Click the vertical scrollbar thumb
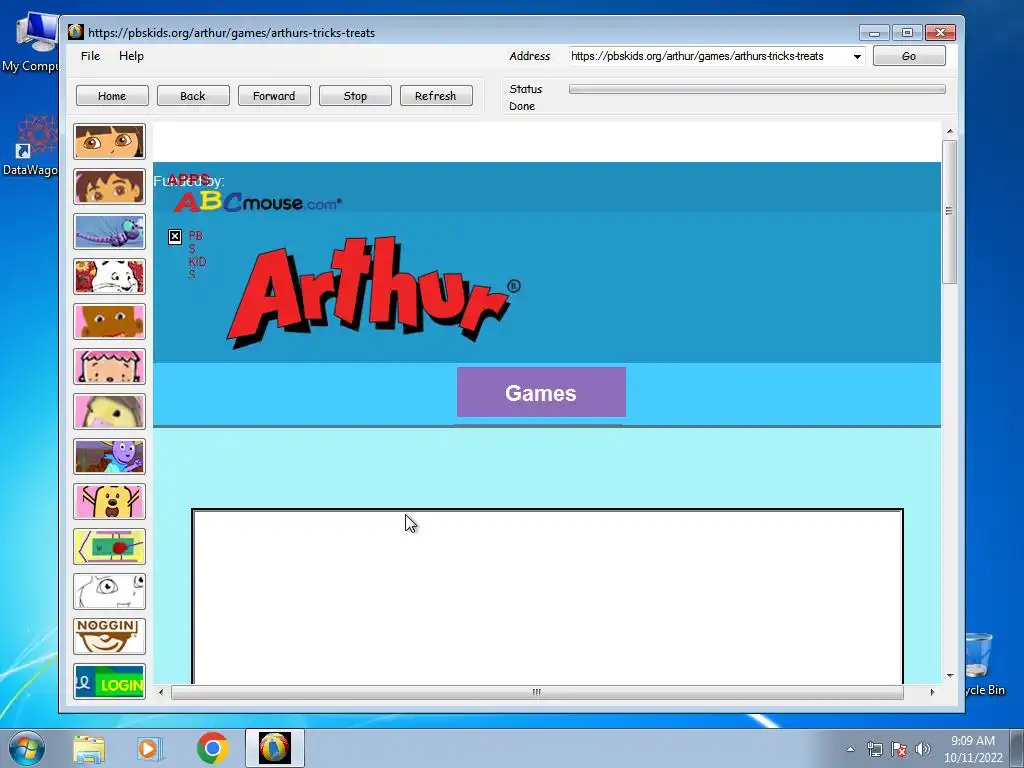This screenshot has height=768, width=1024. pos(950,212)
